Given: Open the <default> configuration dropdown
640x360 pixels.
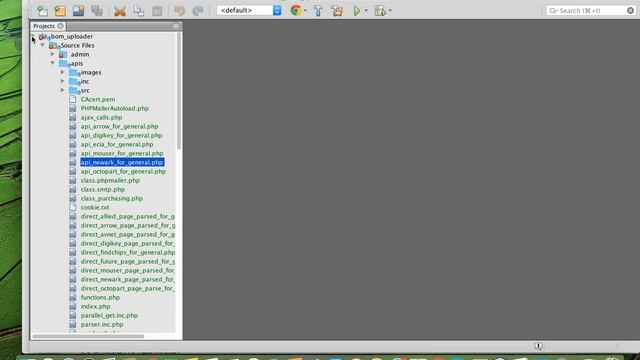Looking at the screenshot, I should [x=249, y=11].
